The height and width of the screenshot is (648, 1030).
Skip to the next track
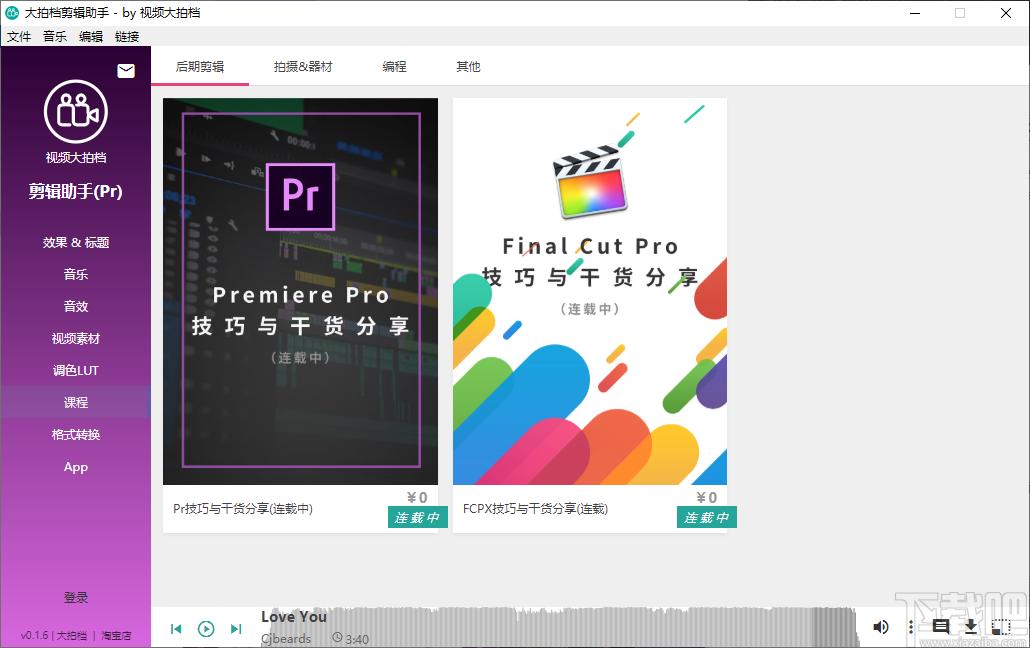pyautogui.click(x=236, y=629)
